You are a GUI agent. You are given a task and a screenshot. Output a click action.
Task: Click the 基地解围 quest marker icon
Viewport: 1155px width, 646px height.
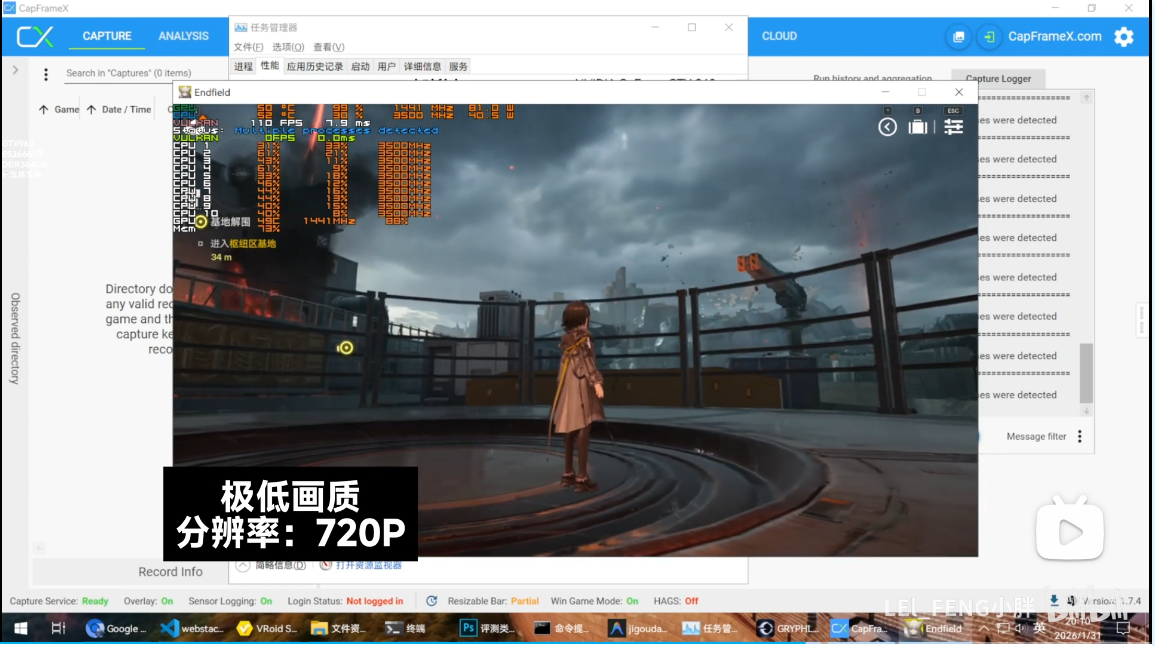tap(200, 222)
